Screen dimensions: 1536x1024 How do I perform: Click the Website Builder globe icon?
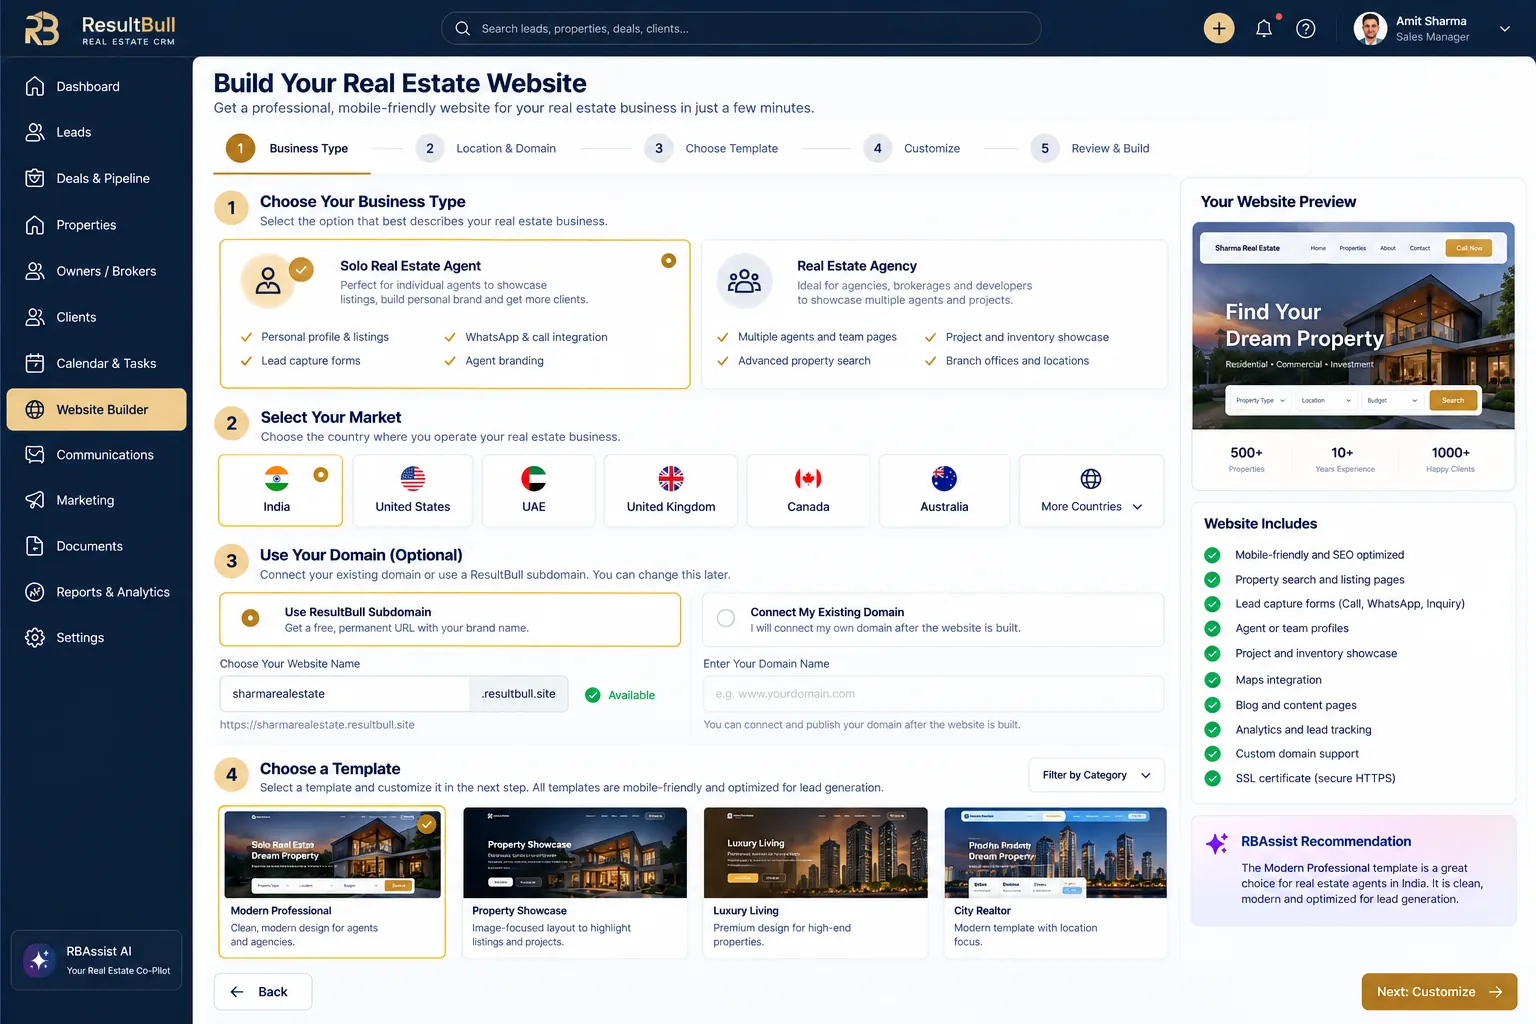(x=35, y=409)
